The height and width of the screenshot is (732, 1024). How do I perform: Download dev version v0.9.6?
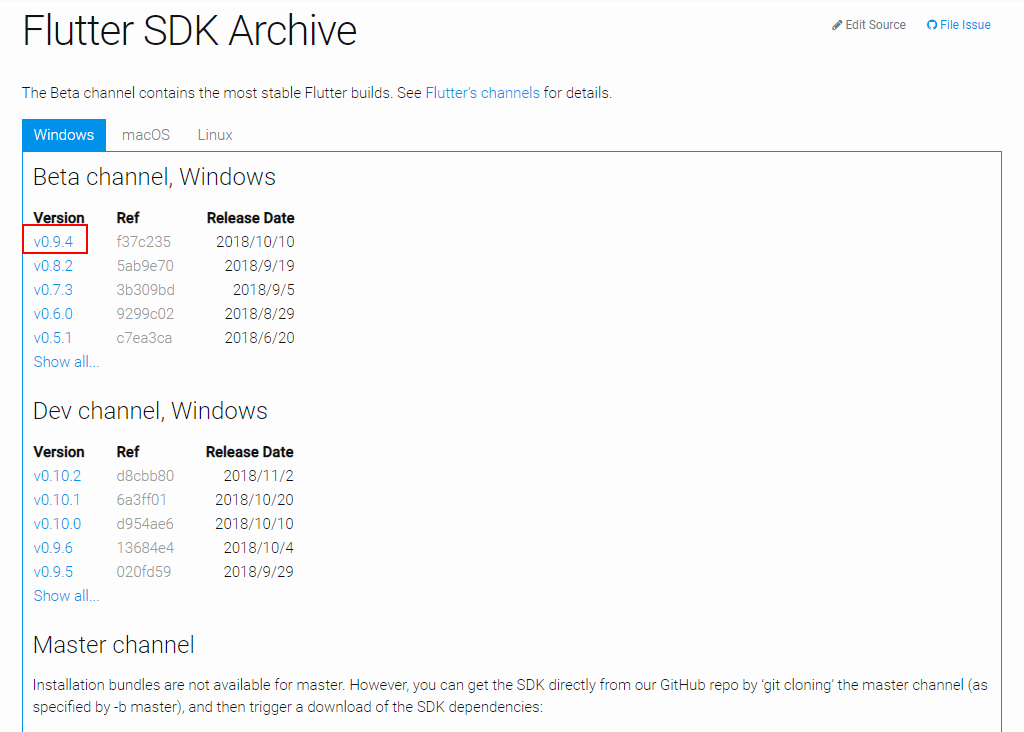pyautogui.click(x=53, y=548)
